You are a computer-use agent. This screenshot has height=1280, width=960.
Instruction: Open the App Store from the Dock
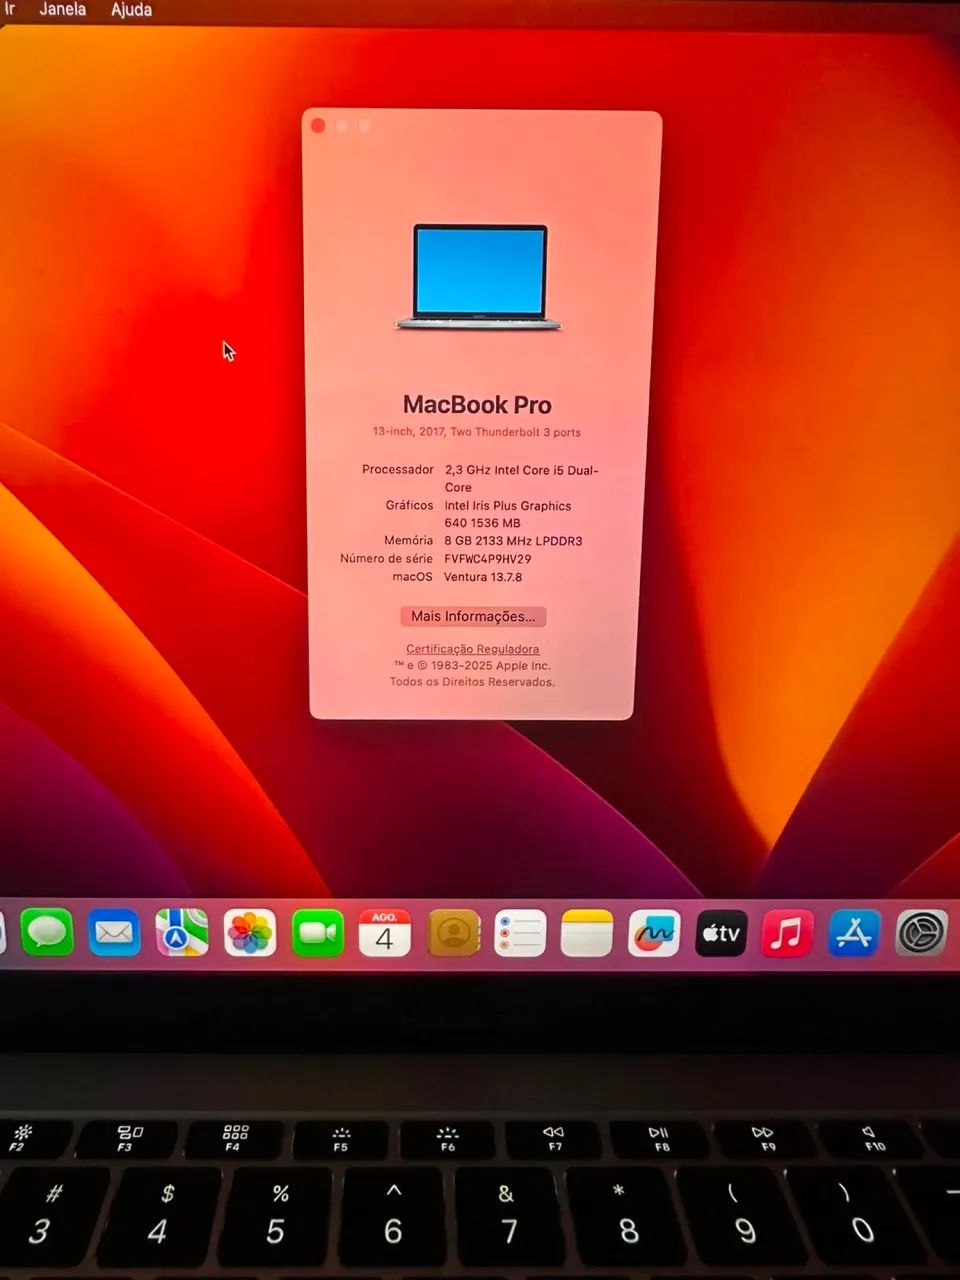tap(855, 933)
